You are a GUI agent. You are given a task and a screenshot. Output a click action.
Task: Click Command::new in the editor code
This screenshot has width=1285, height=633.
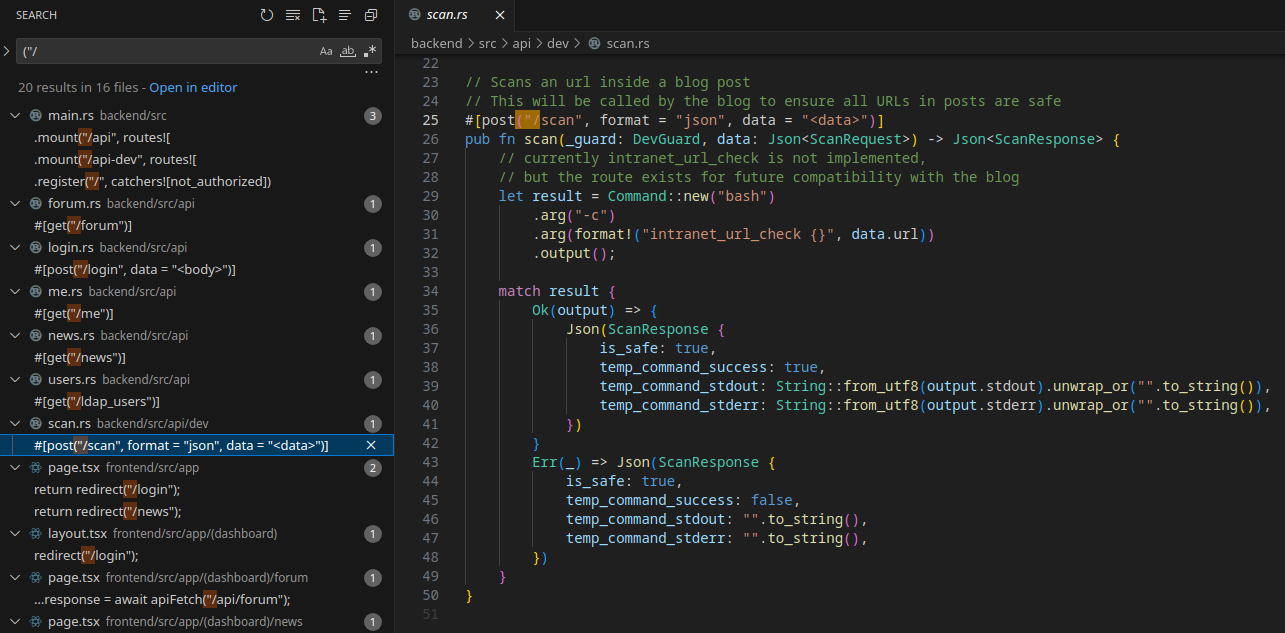tap(654, 196)
